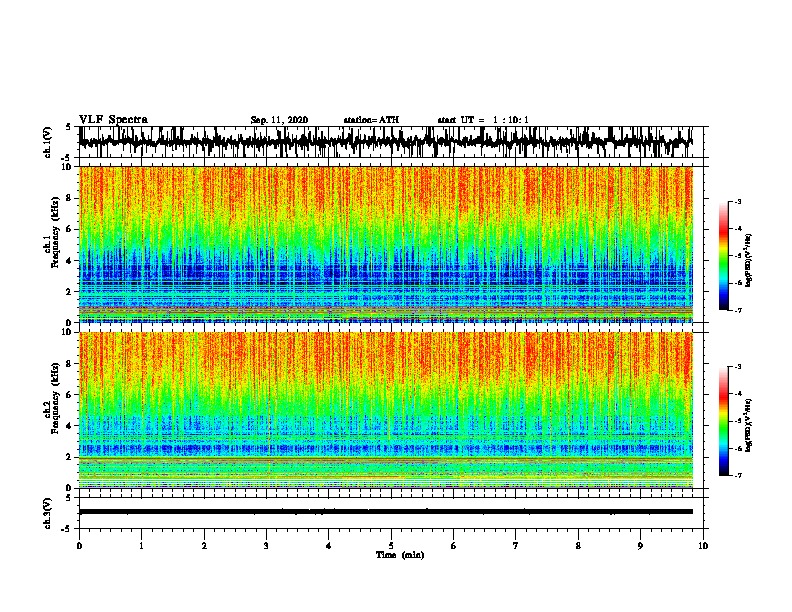Click the "0" tick on the Time axis

click(x=79, y=546)
